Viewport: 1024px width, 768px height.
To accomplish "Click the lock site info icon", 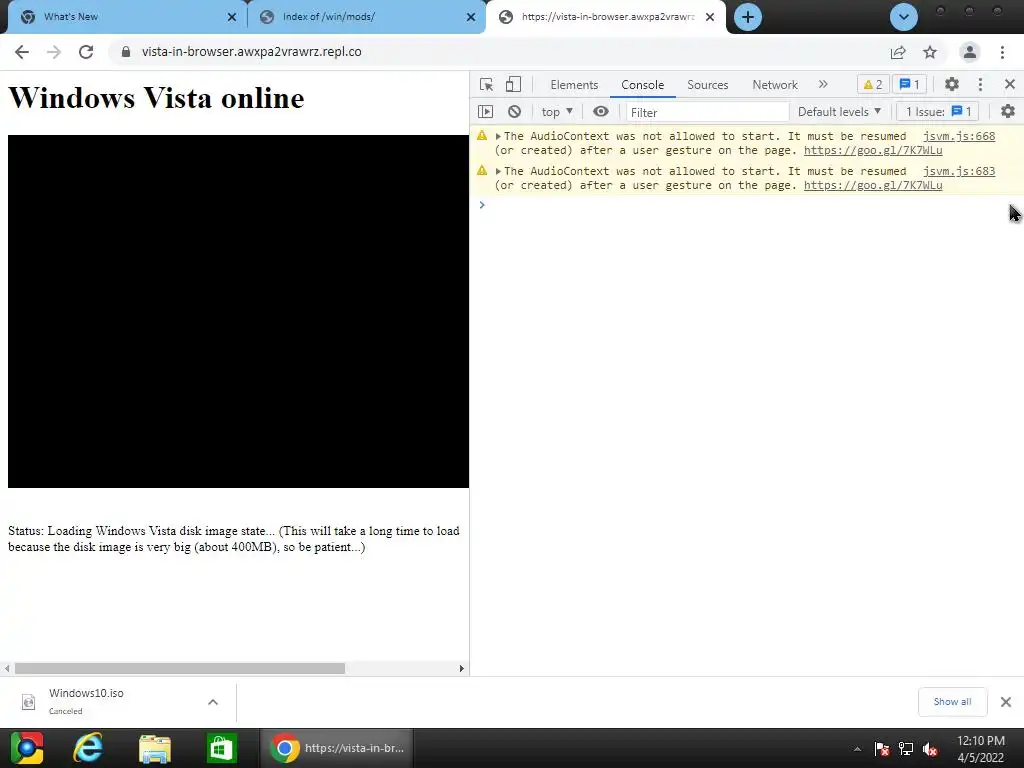I will pyautogui.click(x=126, y=52).
